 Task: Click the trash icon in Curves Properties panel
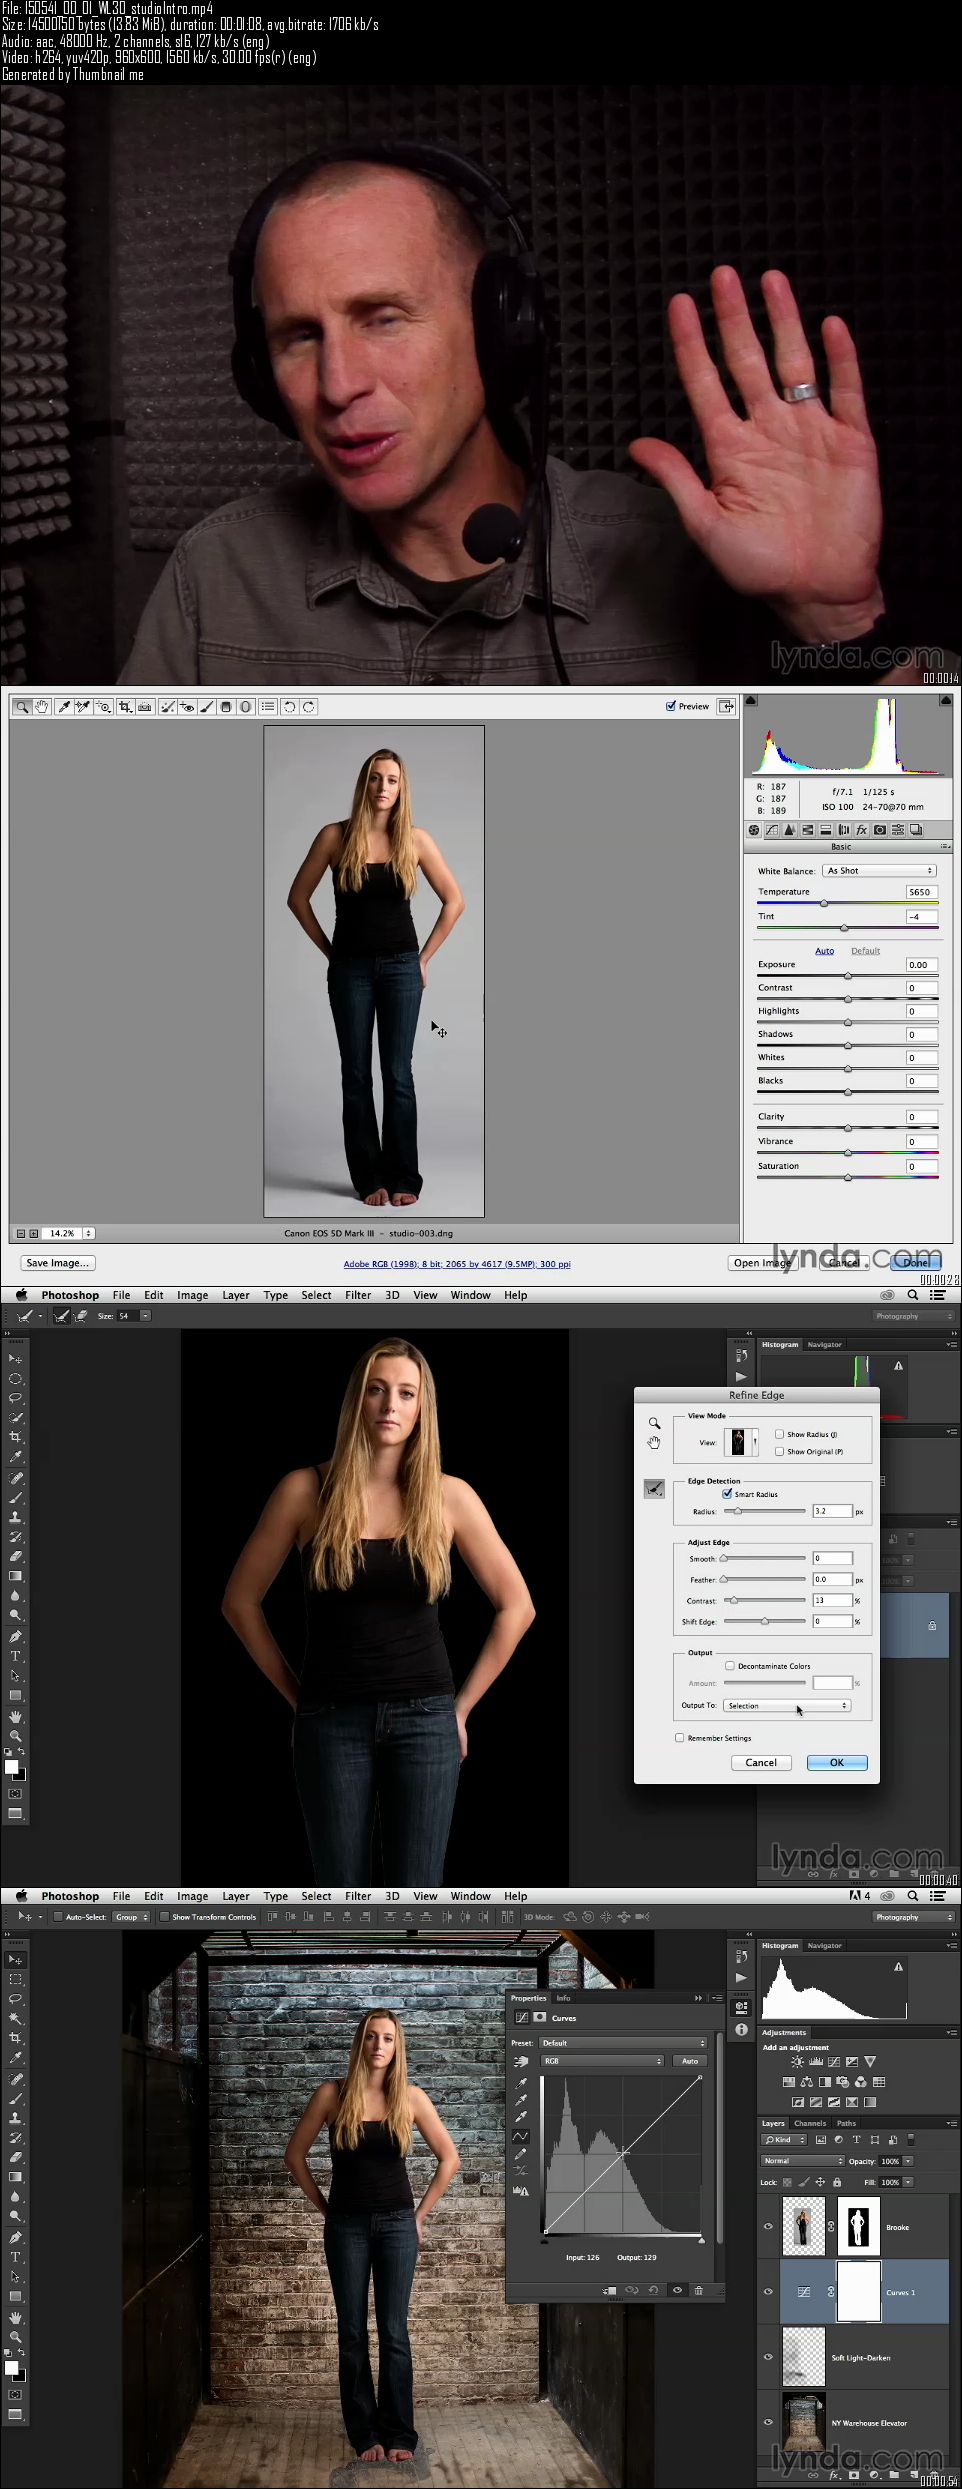[698, 2290]
